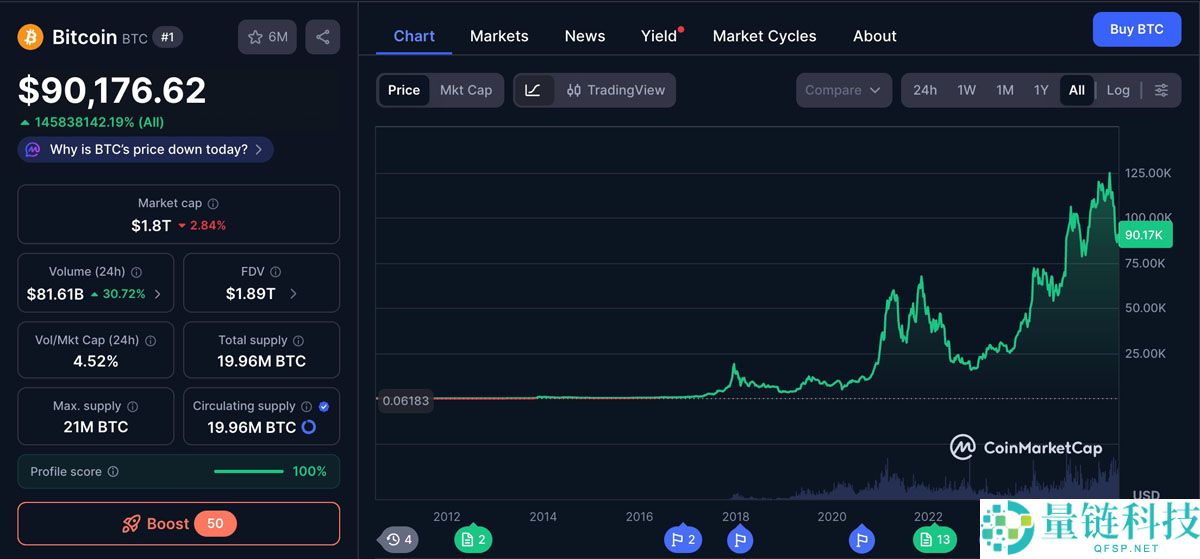
Task: Click the Market cap info icon
Action: (213, 203)
